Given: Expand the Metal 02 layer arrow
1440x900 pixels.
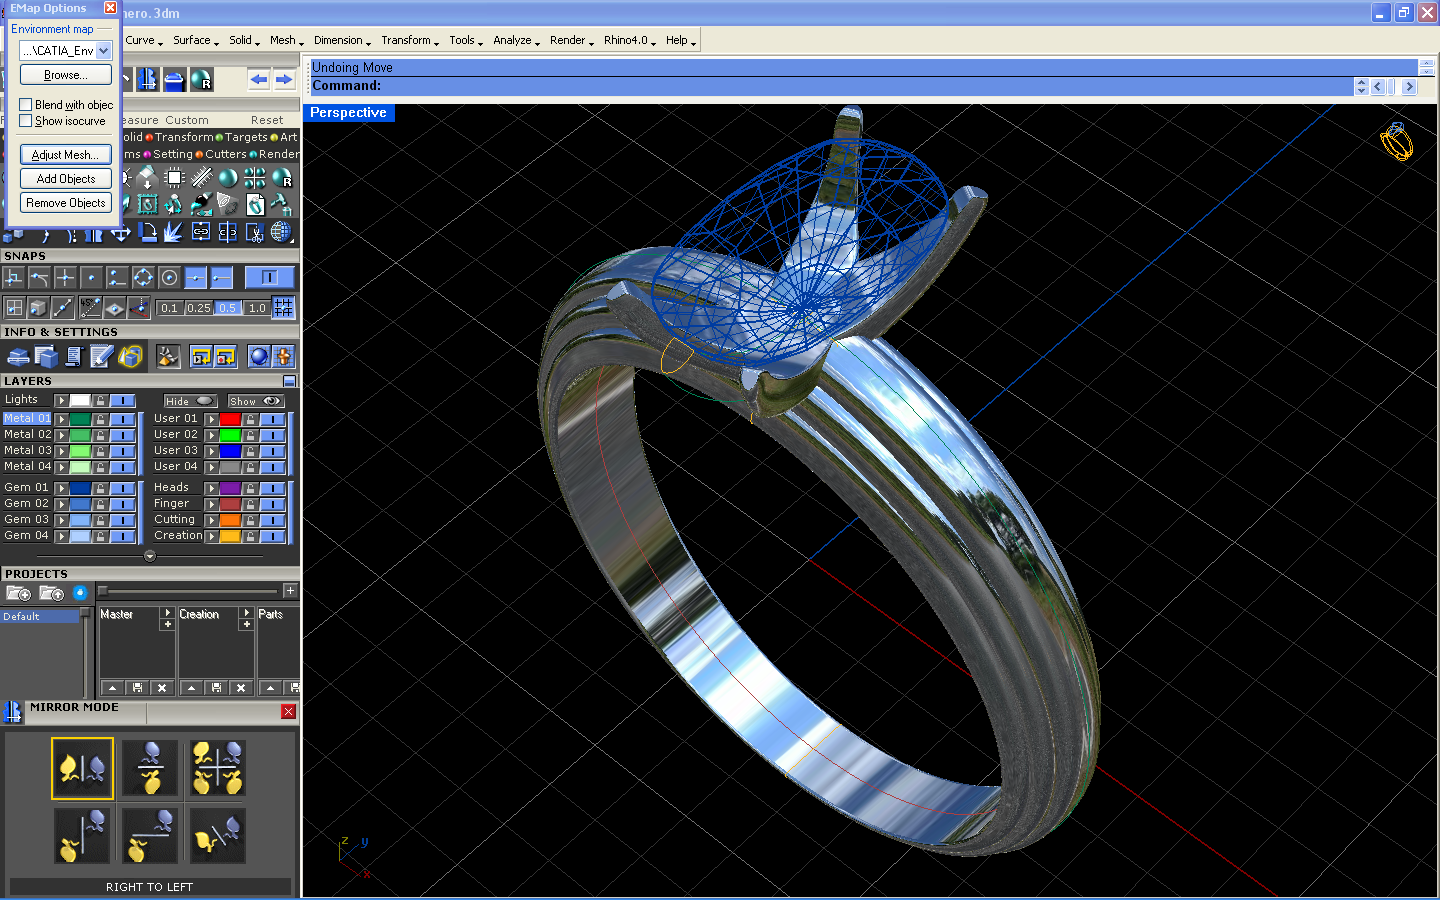Looking at the screenshot, I should [61, 435].
